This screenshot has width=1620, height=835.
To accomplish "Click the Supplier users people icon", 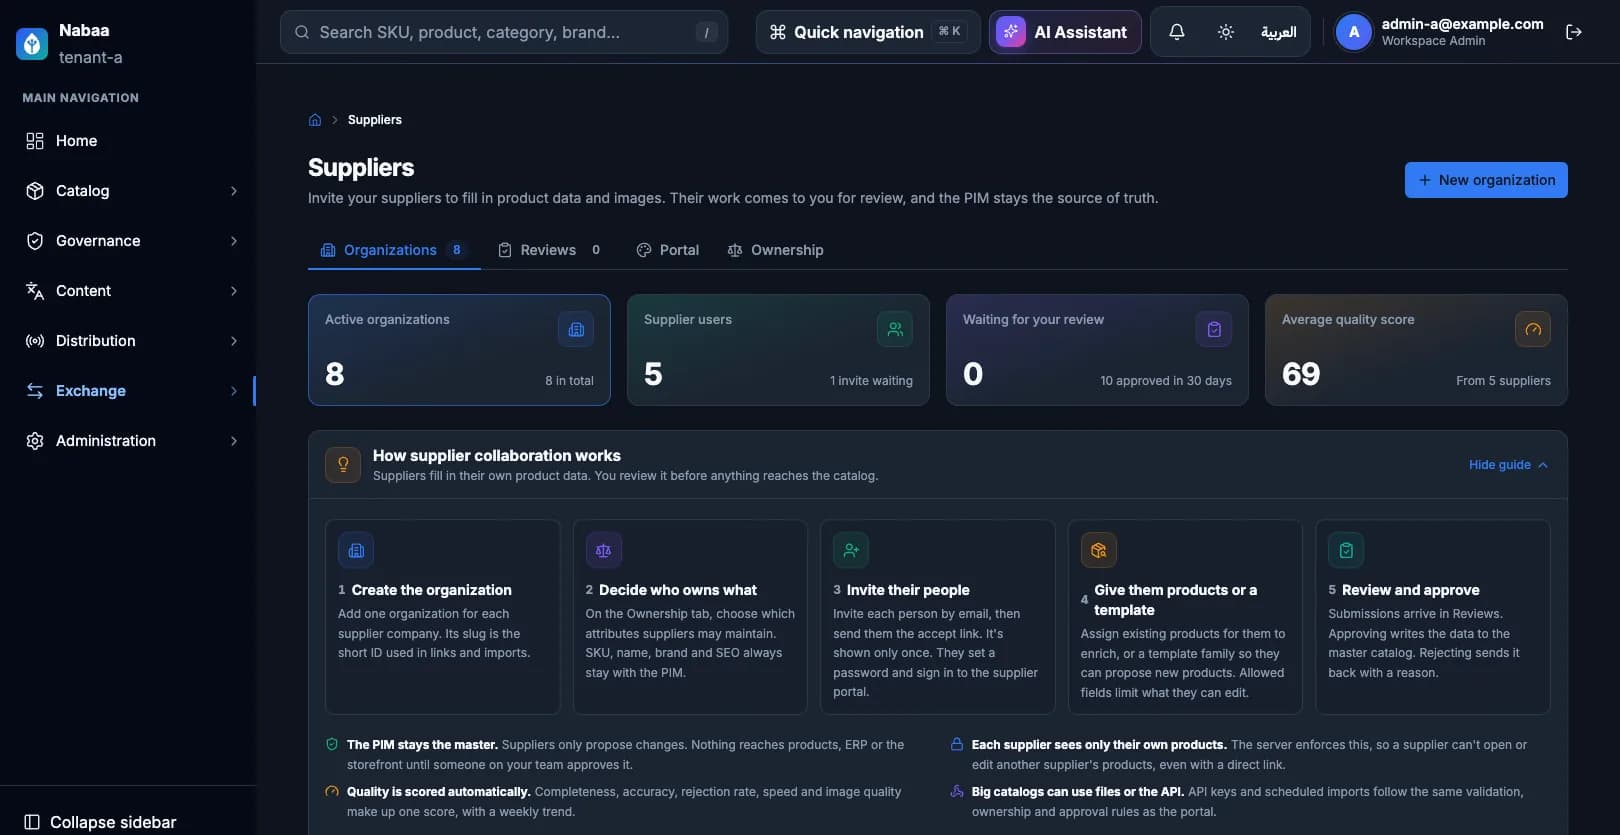I will 895,329.
